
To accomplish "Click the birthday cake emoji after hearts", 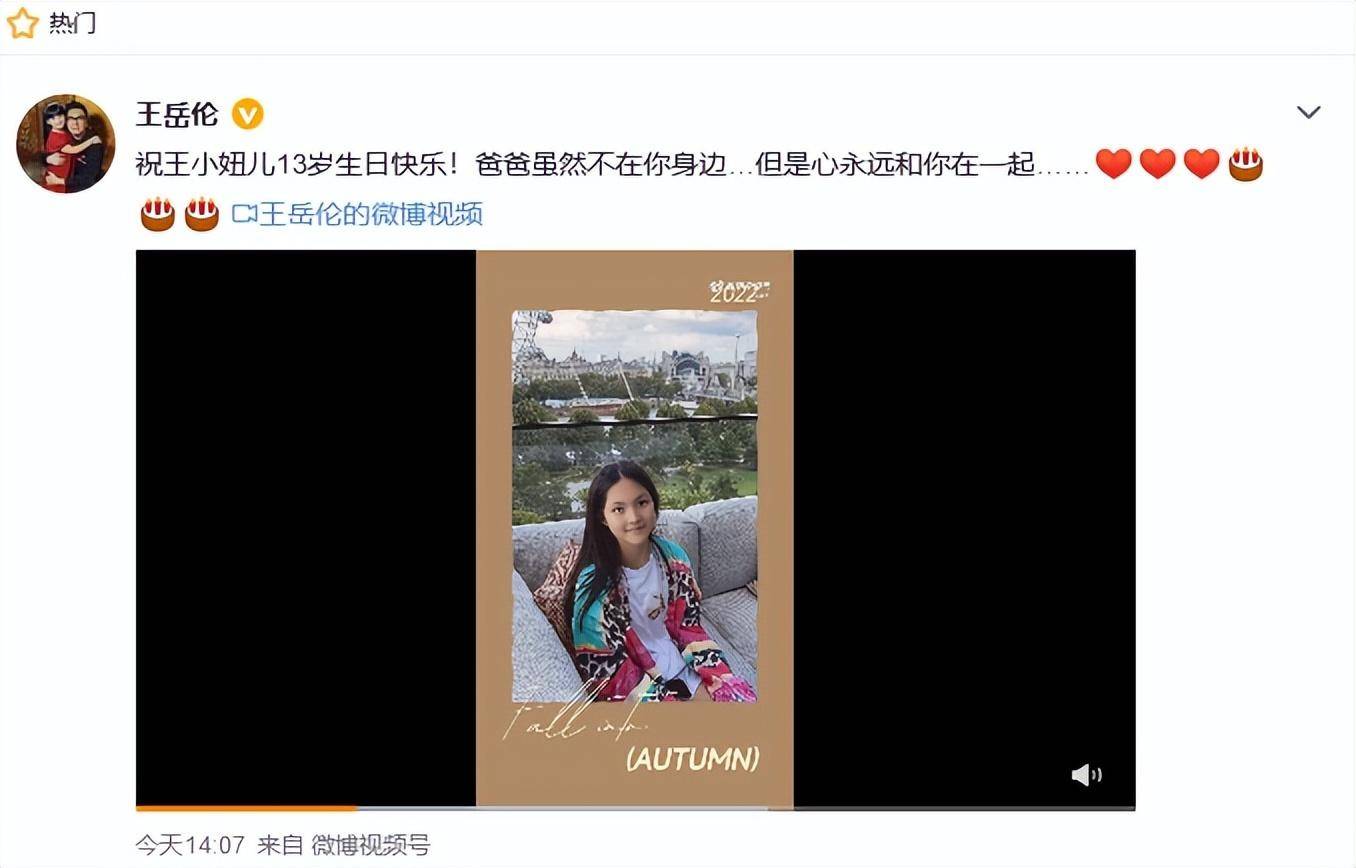I will pyautogui.click(x=1246, y=163).
